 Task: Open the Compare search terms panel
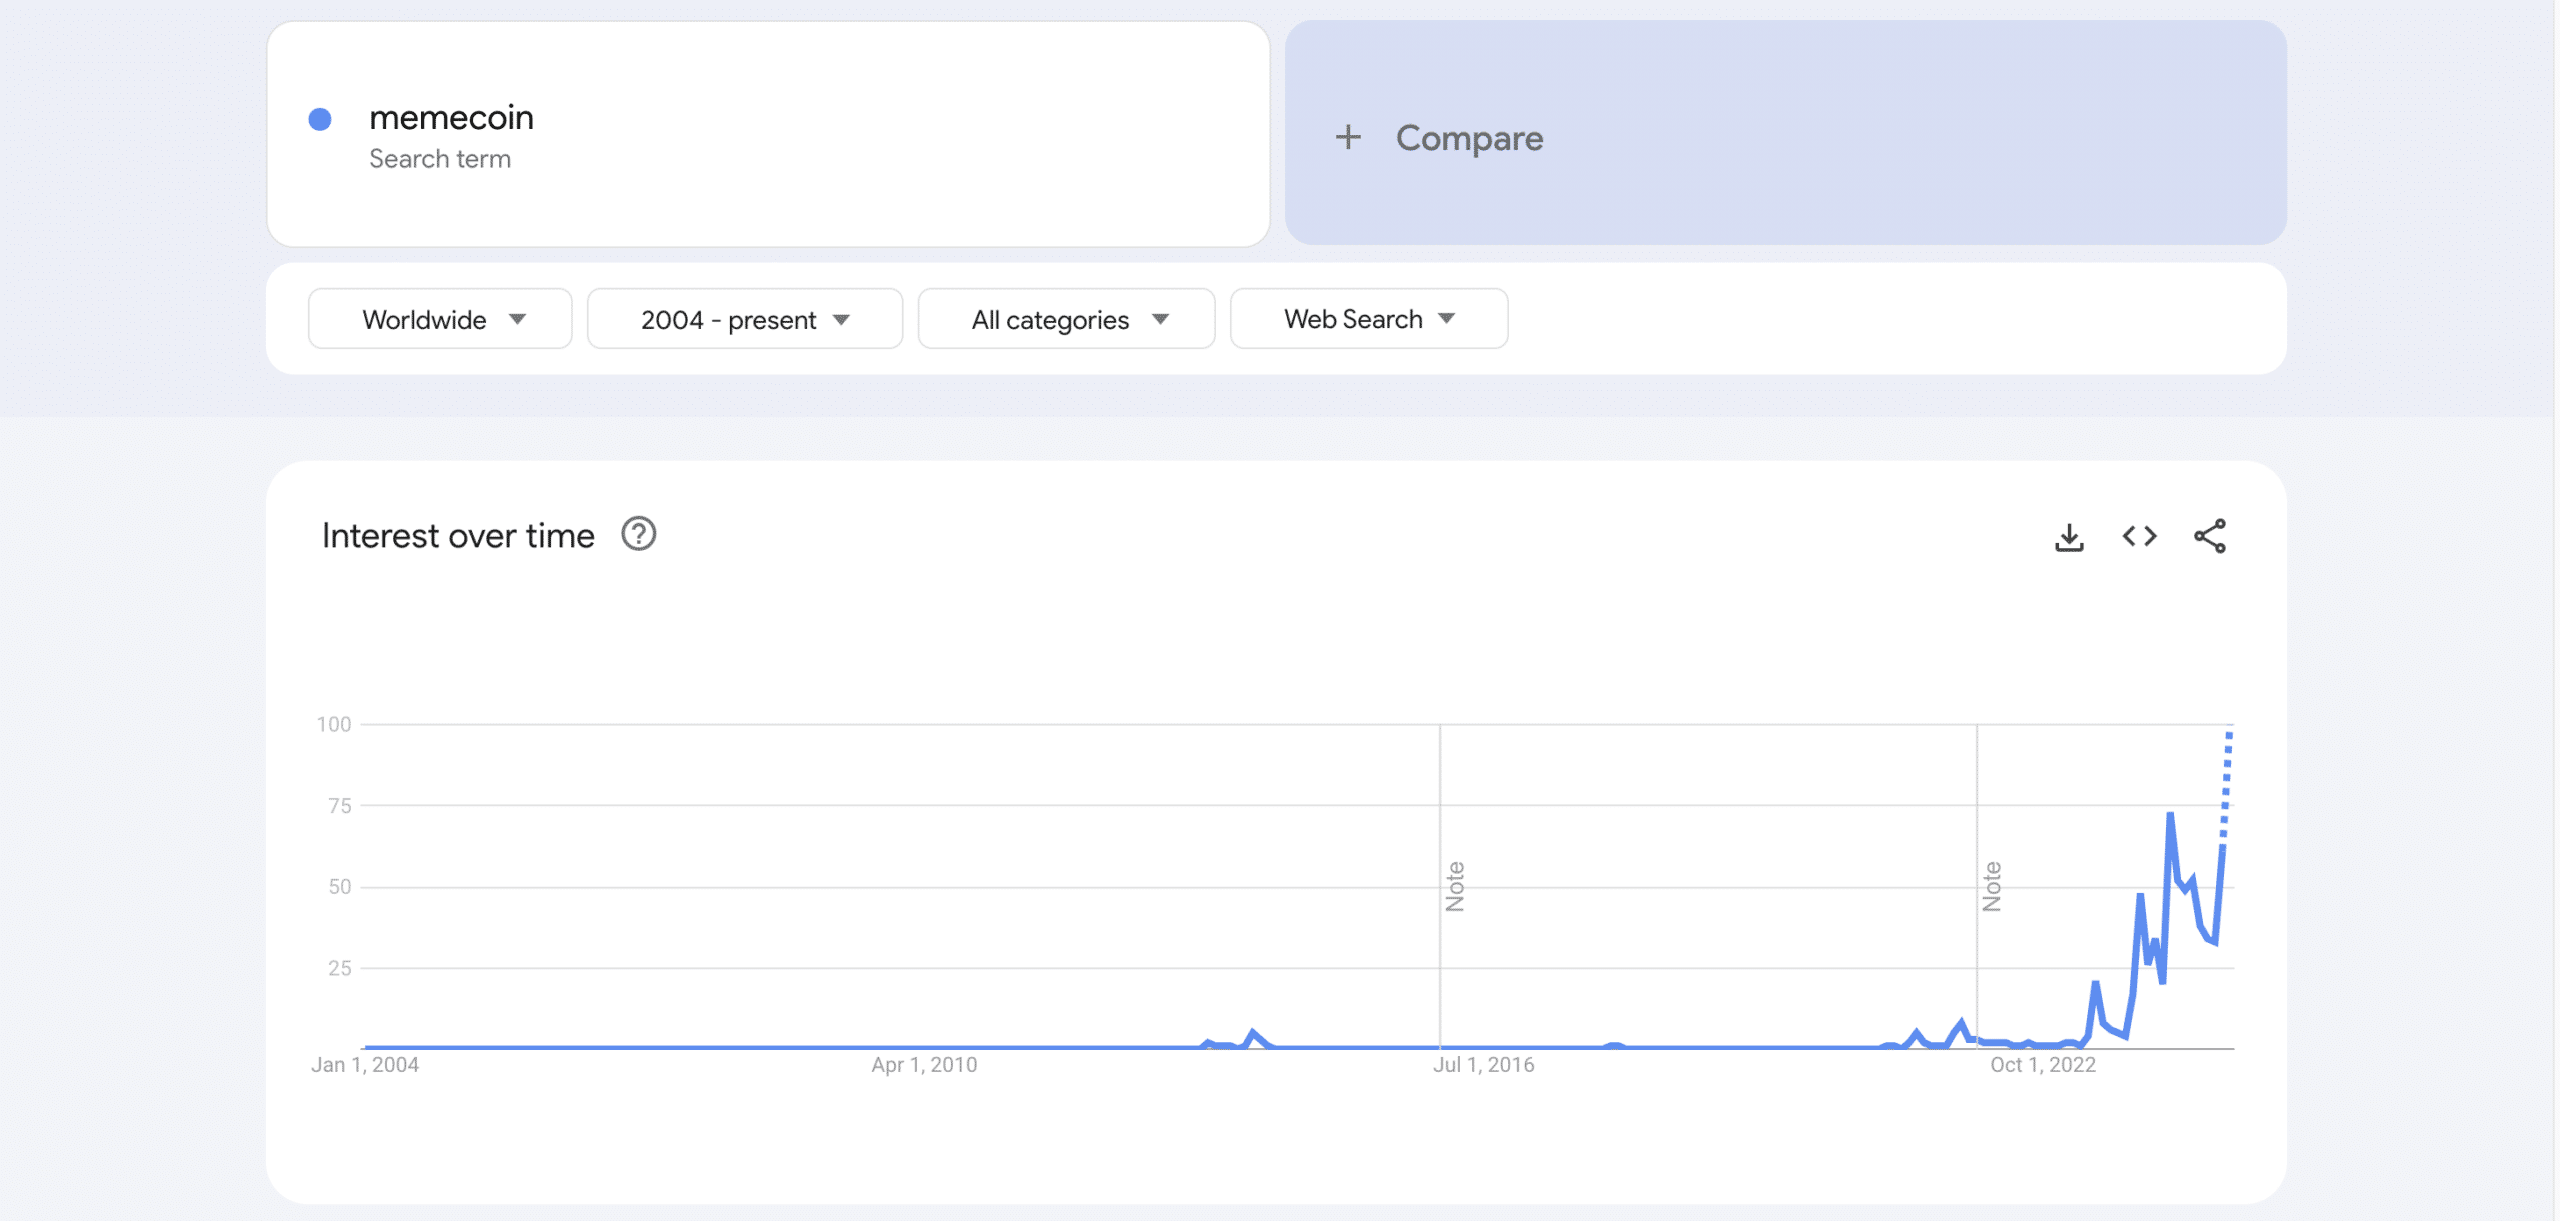click(1784, 137)
